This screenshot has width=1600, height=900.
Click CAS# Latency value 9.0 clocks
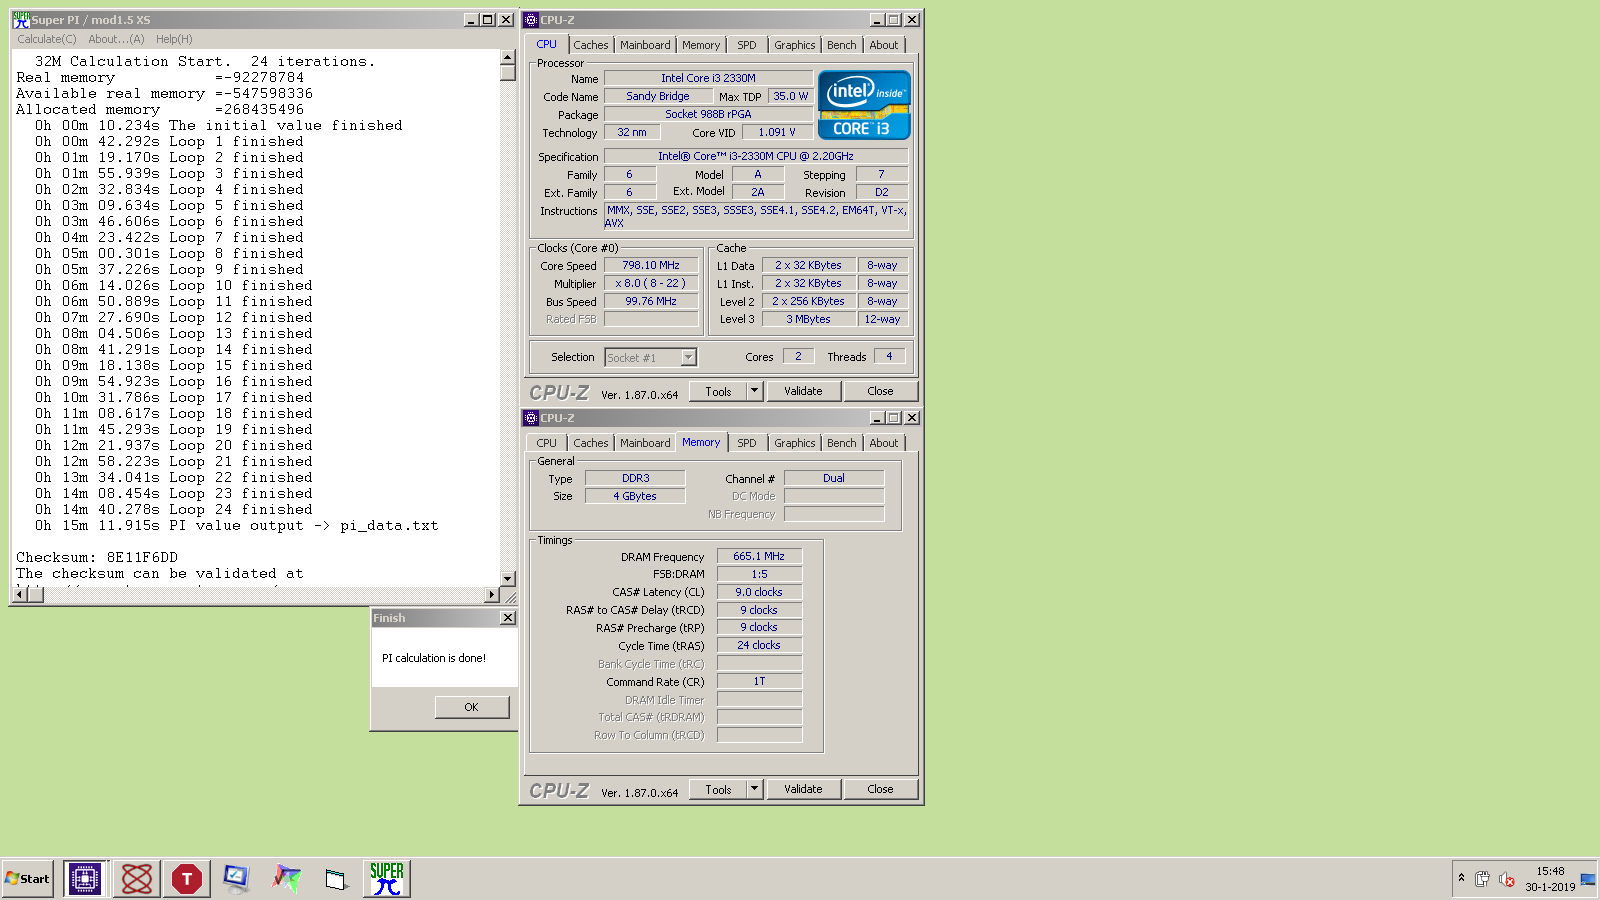[x=759, y=592]
